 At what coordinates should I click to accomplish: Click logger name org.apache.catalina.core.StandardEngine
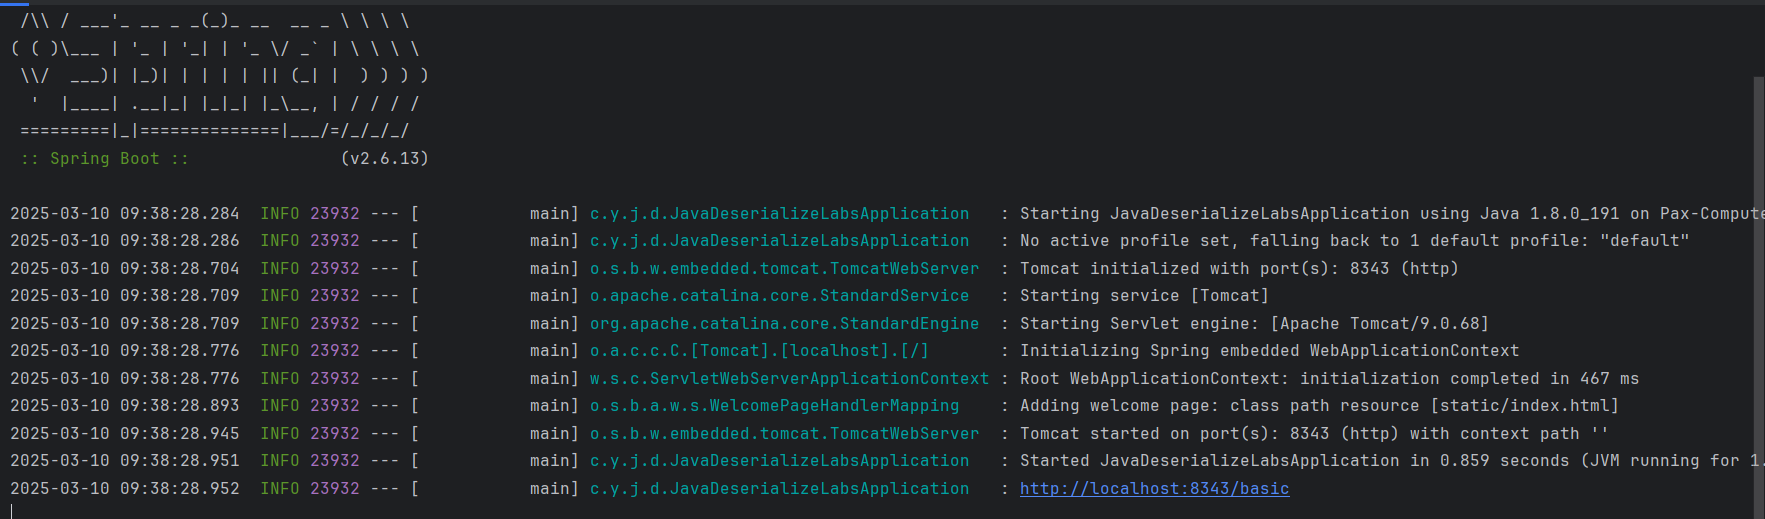(784, 324)
